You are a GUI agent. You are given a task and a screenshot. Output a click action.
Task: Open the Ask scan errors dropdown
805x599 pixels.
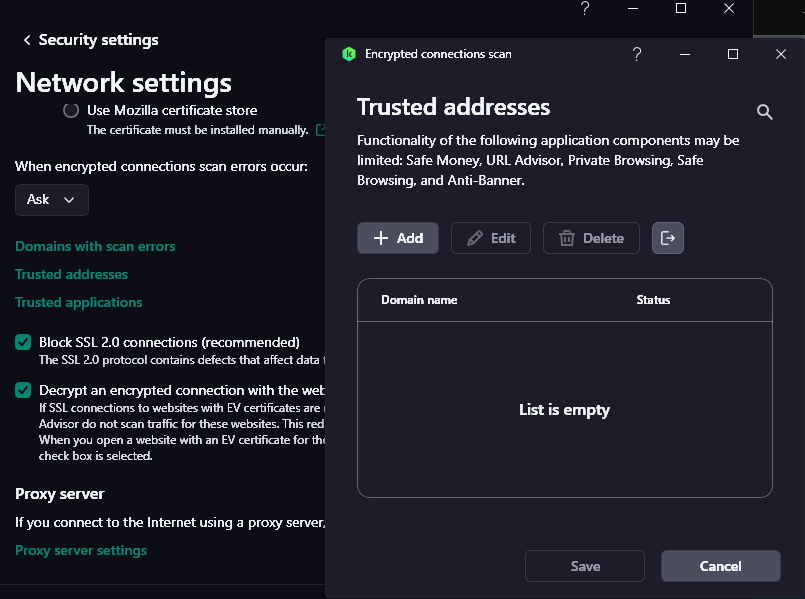click(52, 200)
